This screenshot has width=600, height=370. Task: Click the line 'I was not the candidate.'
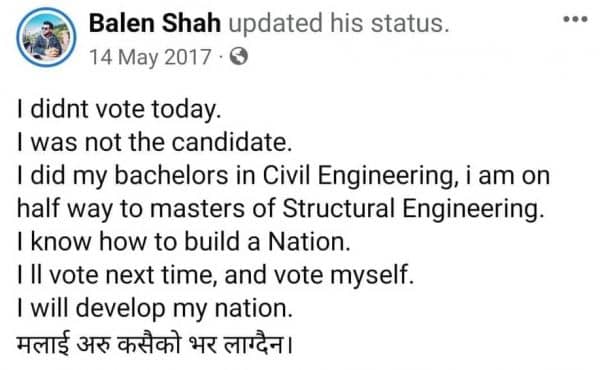pyautogui.click(x=155, y=142)
